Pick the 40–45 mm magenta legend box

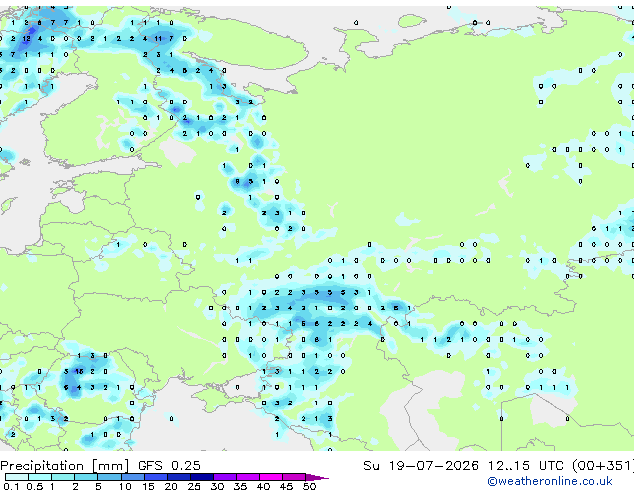pyautogui.click(x=271, y=477)
